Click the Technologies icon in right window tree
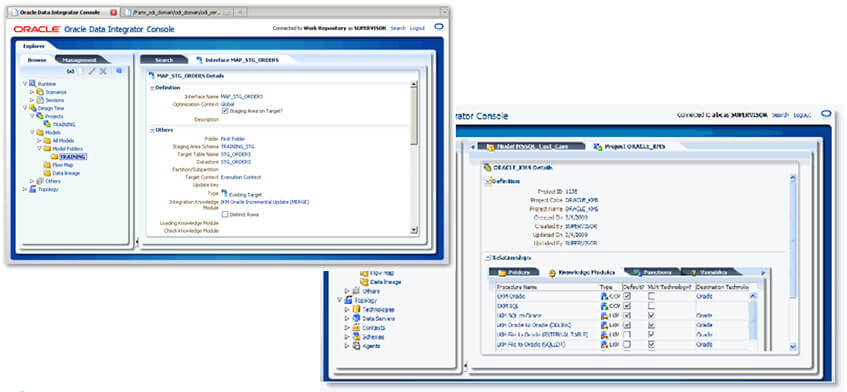Viewport: 847px width, 392px height. tap(357, 309)
